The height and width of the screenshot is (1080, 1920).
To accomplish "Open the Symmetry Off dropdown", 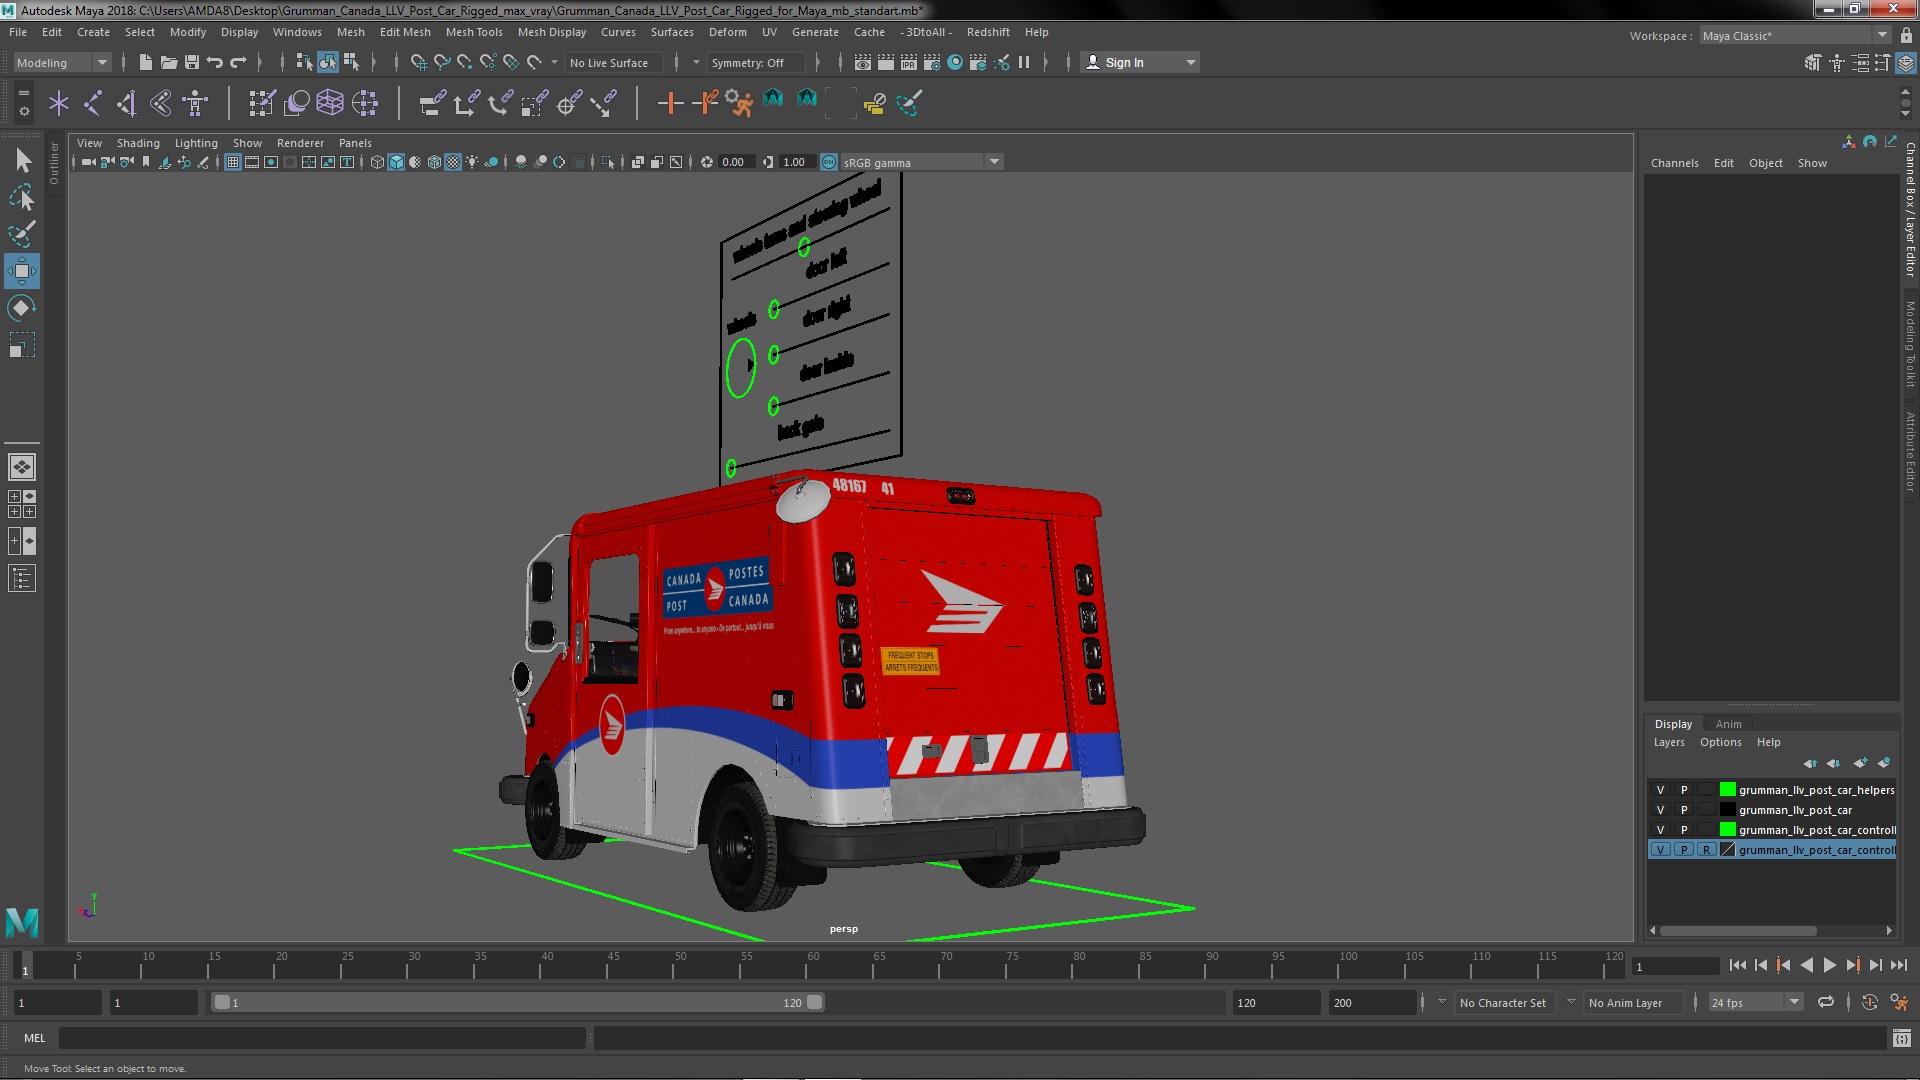I will click(x=756, y=62).
